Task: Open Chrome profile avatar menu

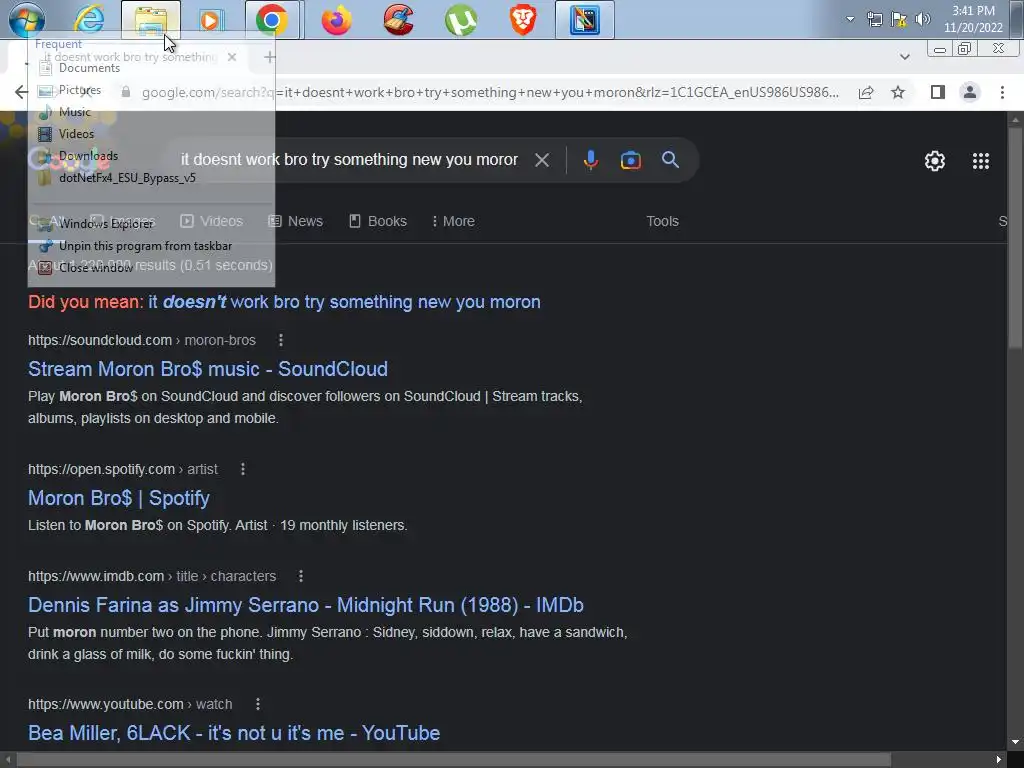Action: [x=970, y=93]
